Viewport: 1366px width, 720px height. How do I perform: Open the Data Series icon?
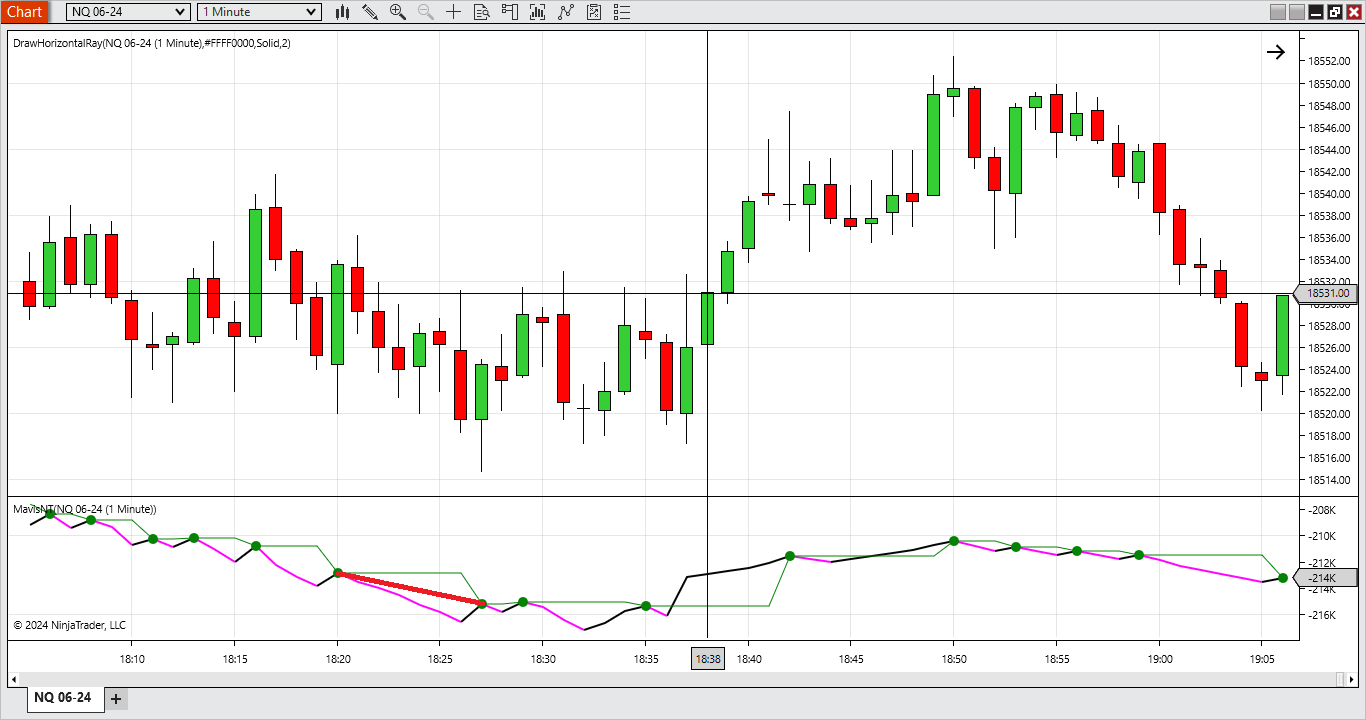point(538,12)
